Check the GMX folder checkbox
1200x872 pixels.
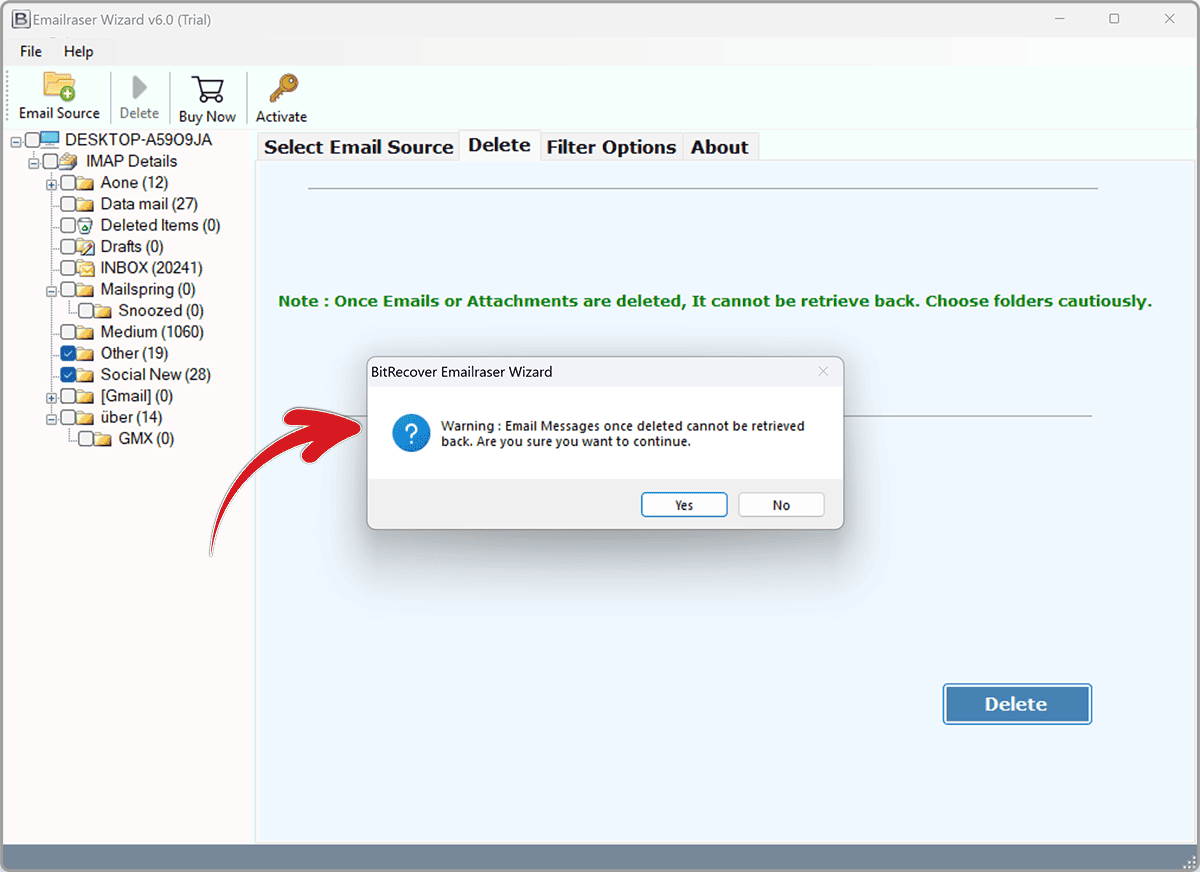[86, 439]
